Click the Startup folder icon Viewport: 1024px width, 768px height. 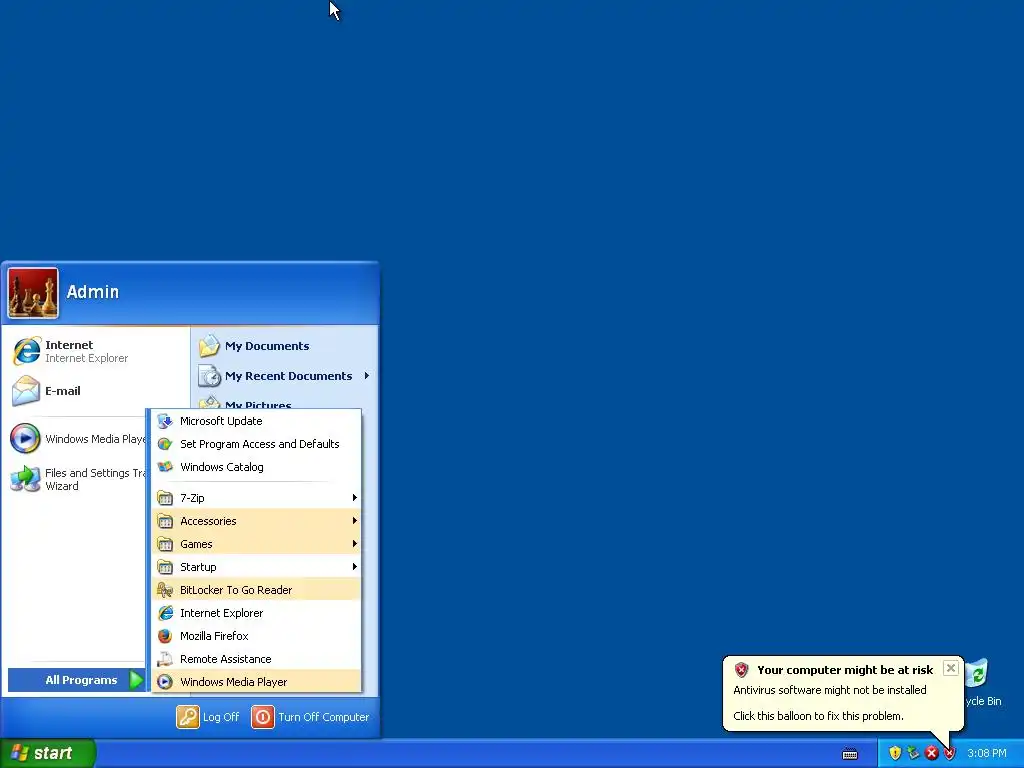(x=165, y=567)
